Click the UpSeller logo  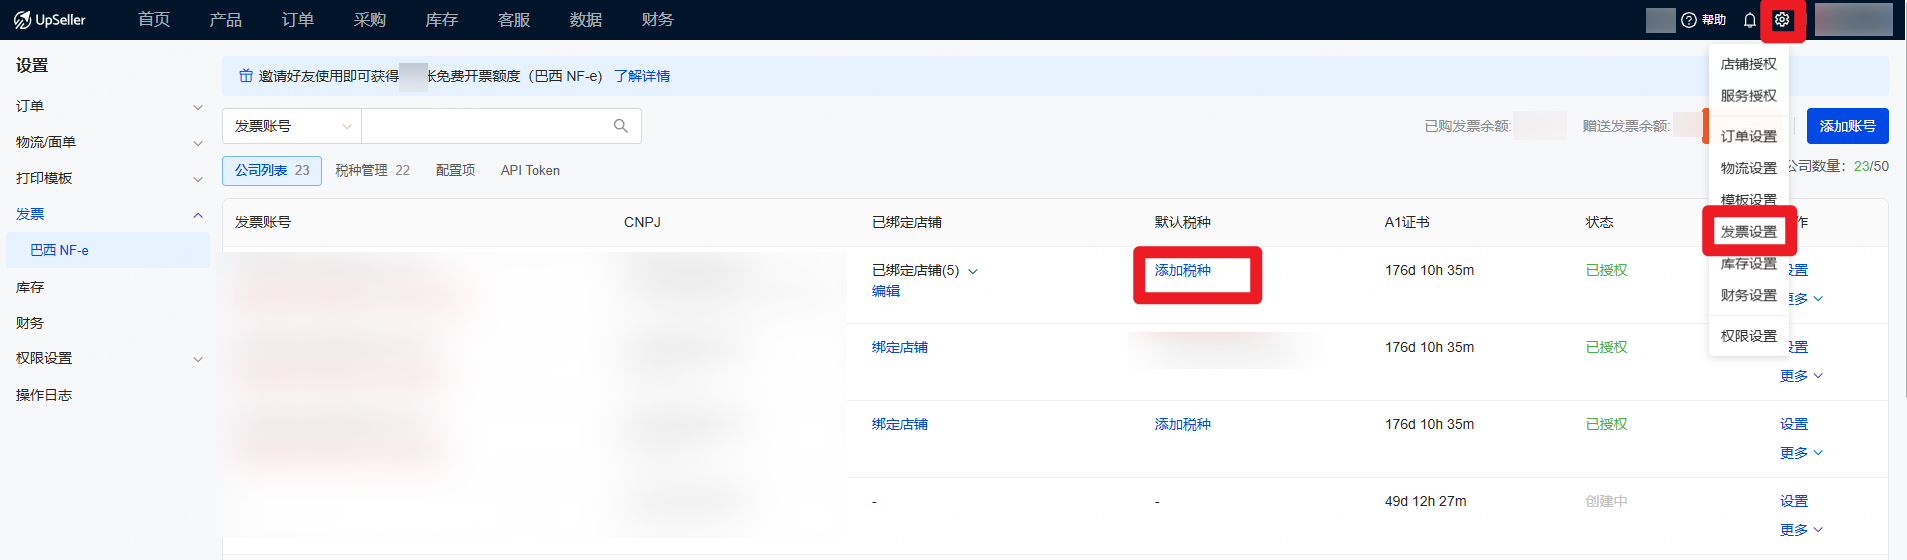(x=50, y=20)
